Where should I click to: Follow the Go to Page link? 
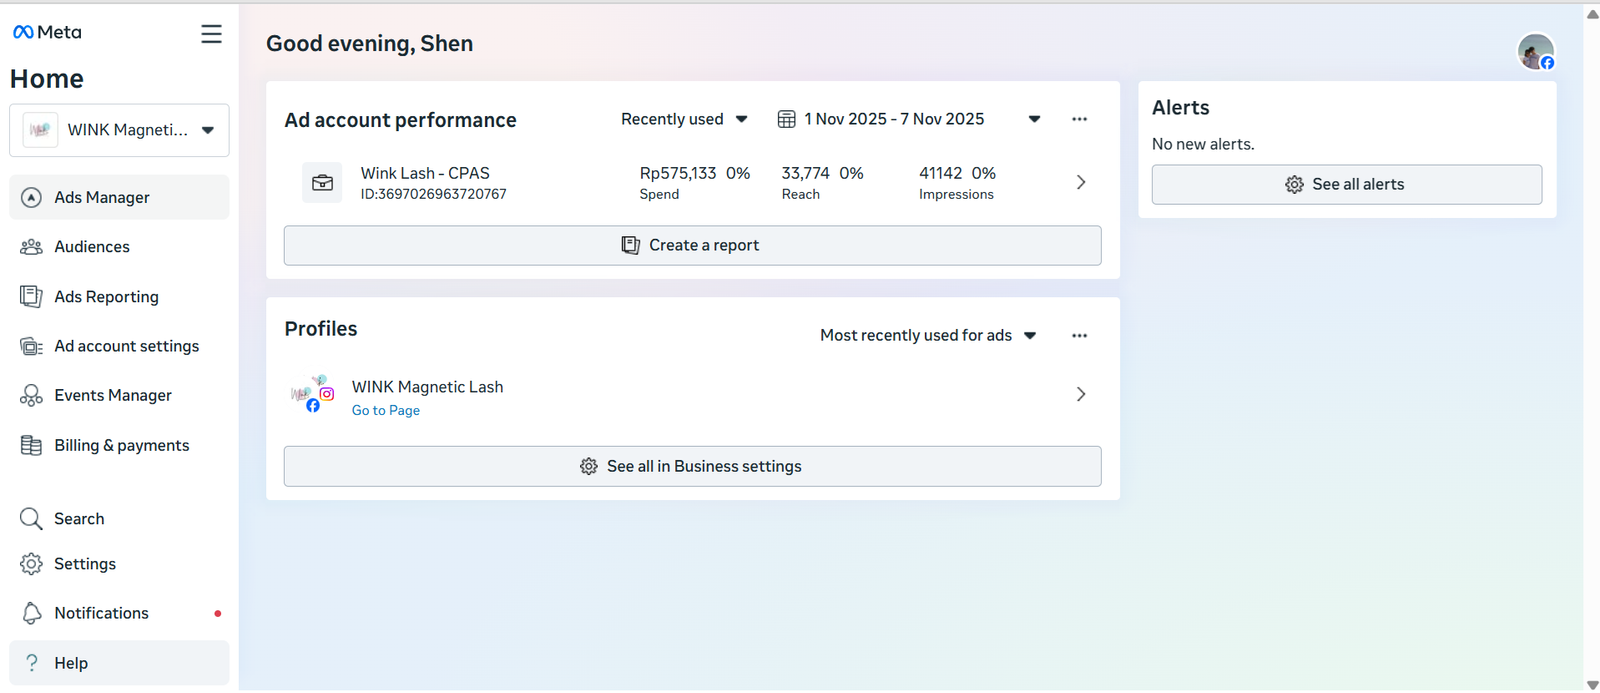(386, 411)
